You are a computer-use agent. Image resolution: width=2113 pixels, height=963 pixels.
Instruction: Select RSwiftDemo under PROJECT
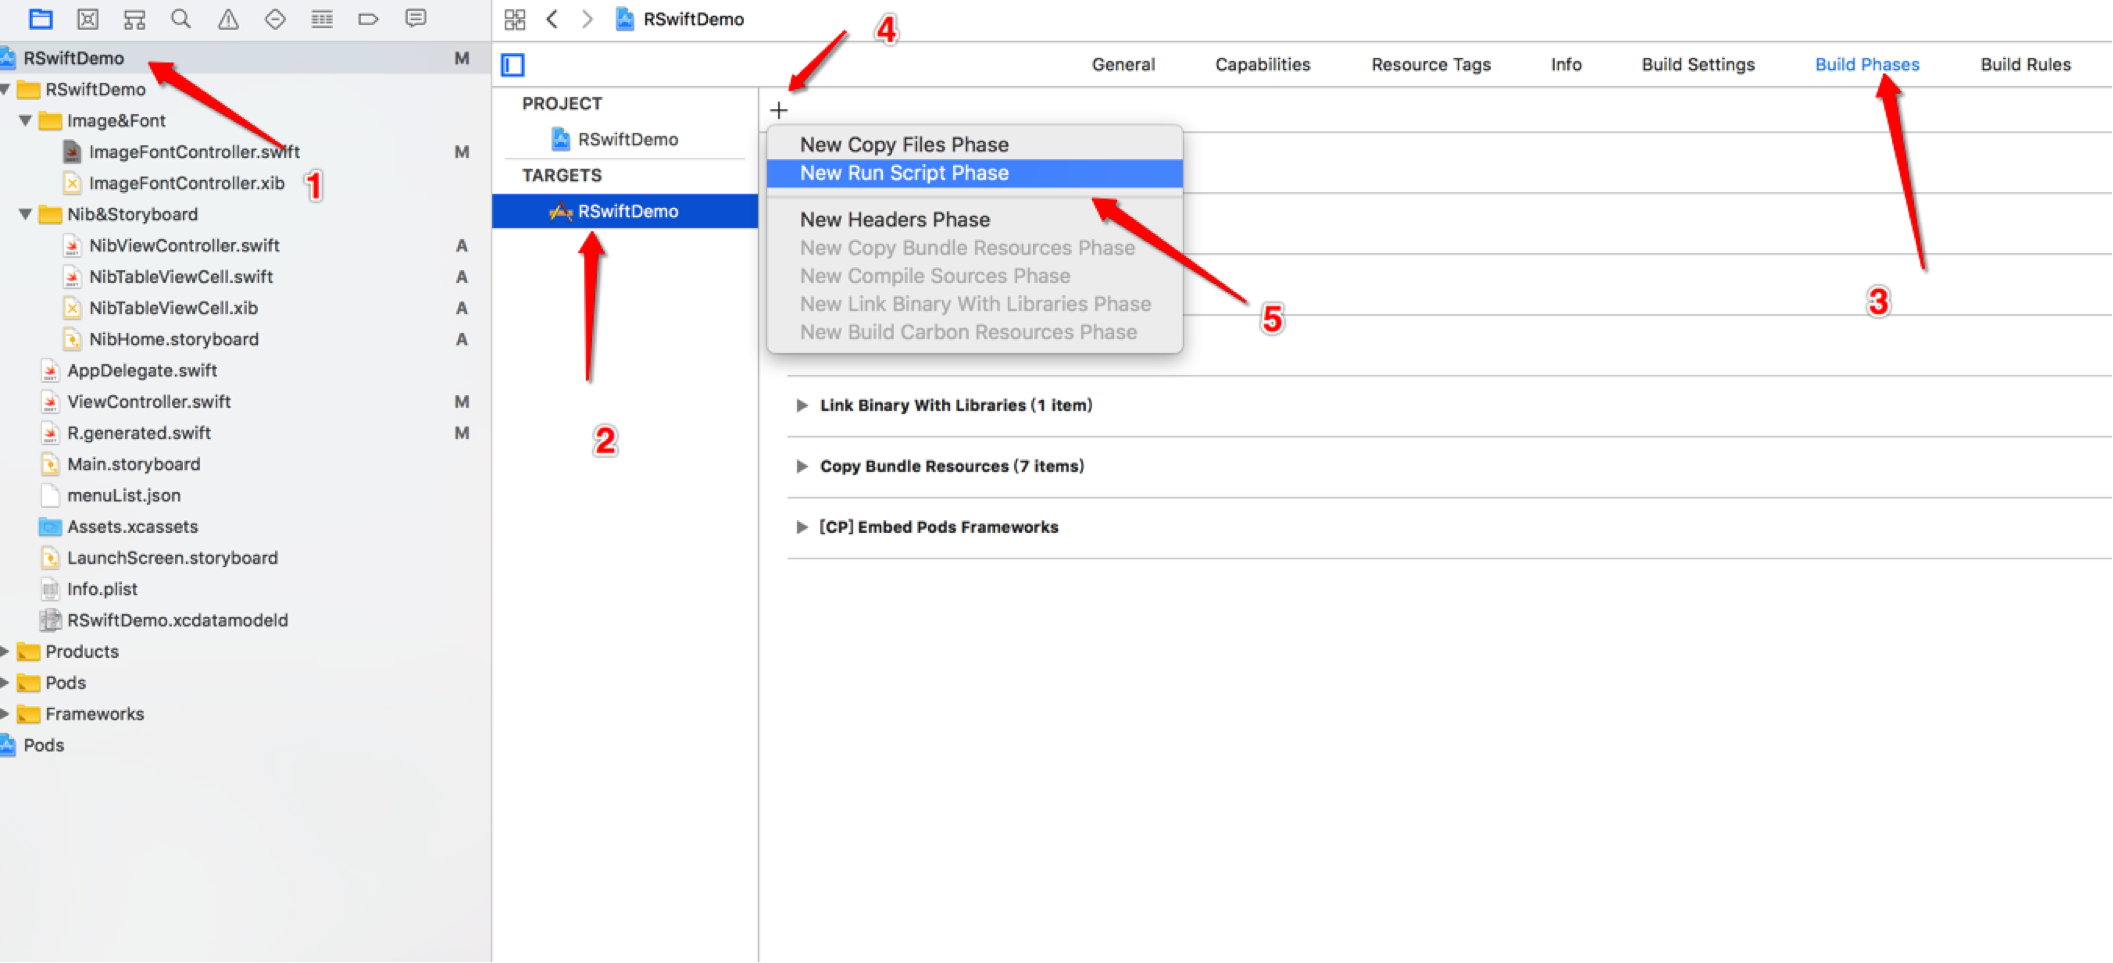[627, 139]
